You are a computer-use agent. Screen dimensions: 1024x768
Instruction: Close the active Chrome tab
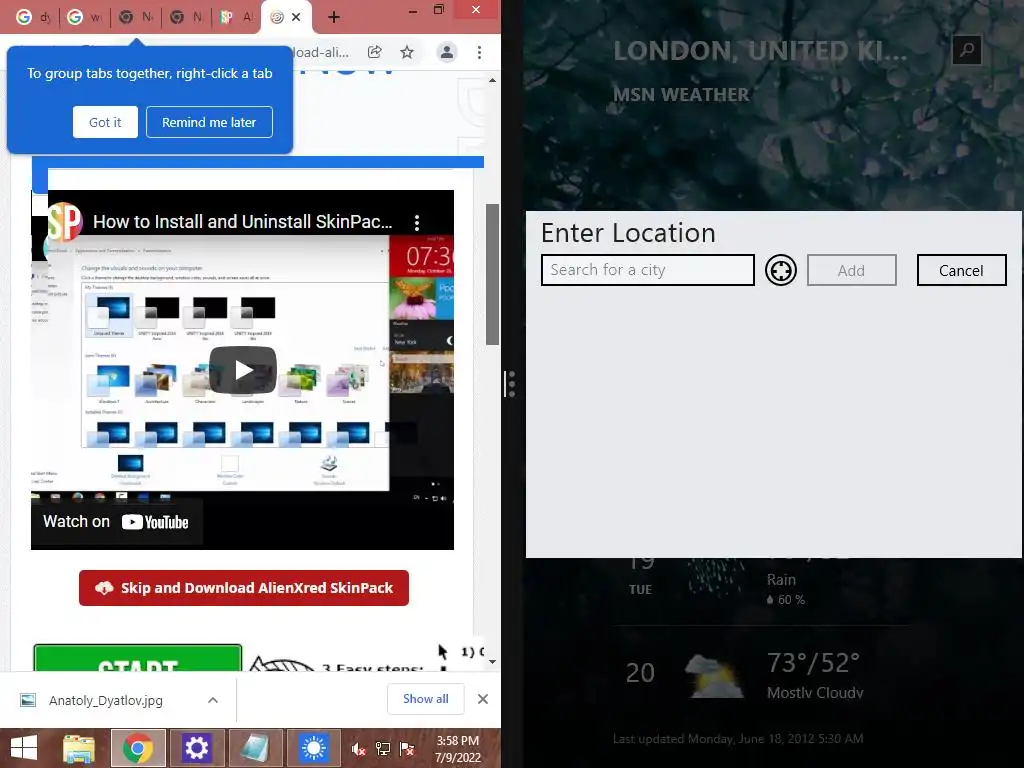tap(296, 17)
